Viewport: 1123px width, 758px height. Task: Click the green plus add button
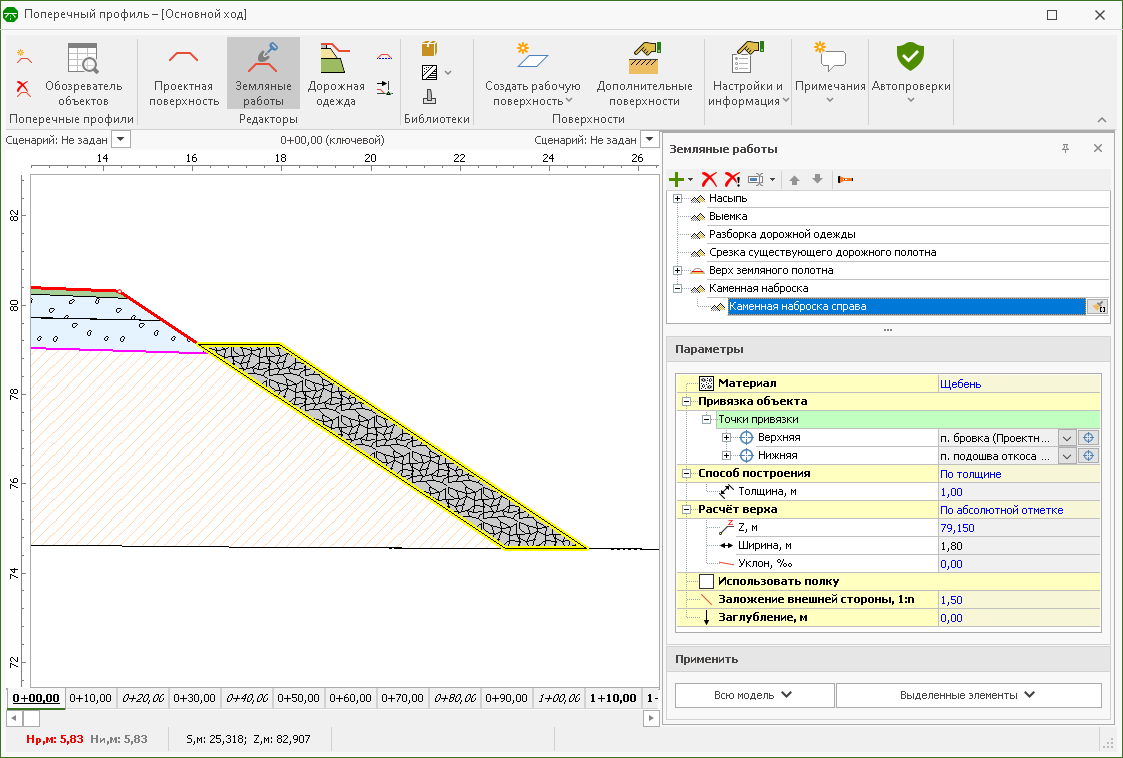click(x=677, y=179)
